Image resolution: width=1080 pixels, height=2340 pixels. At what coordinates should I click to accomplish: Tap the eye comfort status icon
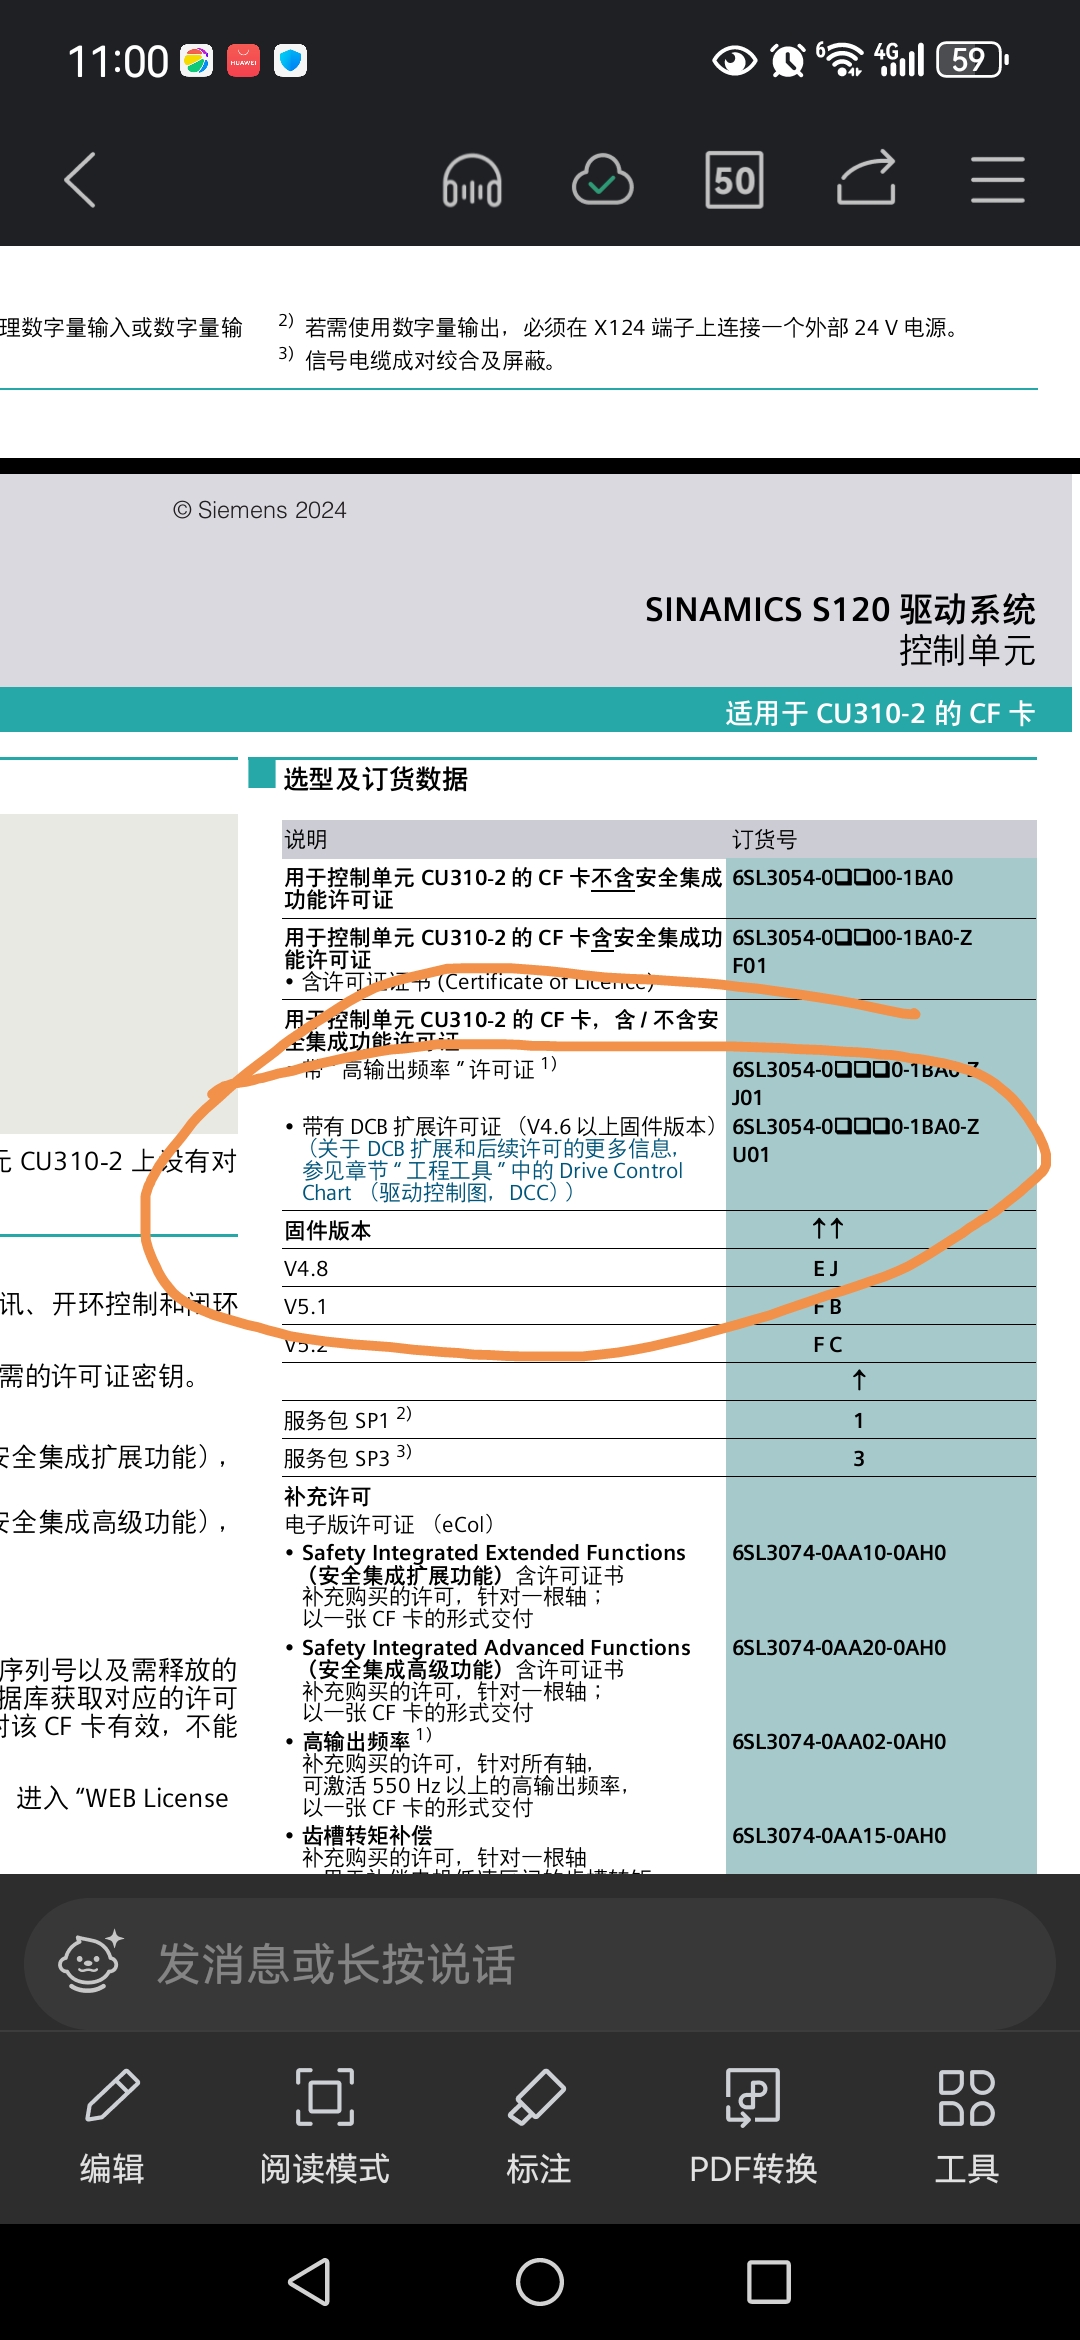(x=734, y=61)
